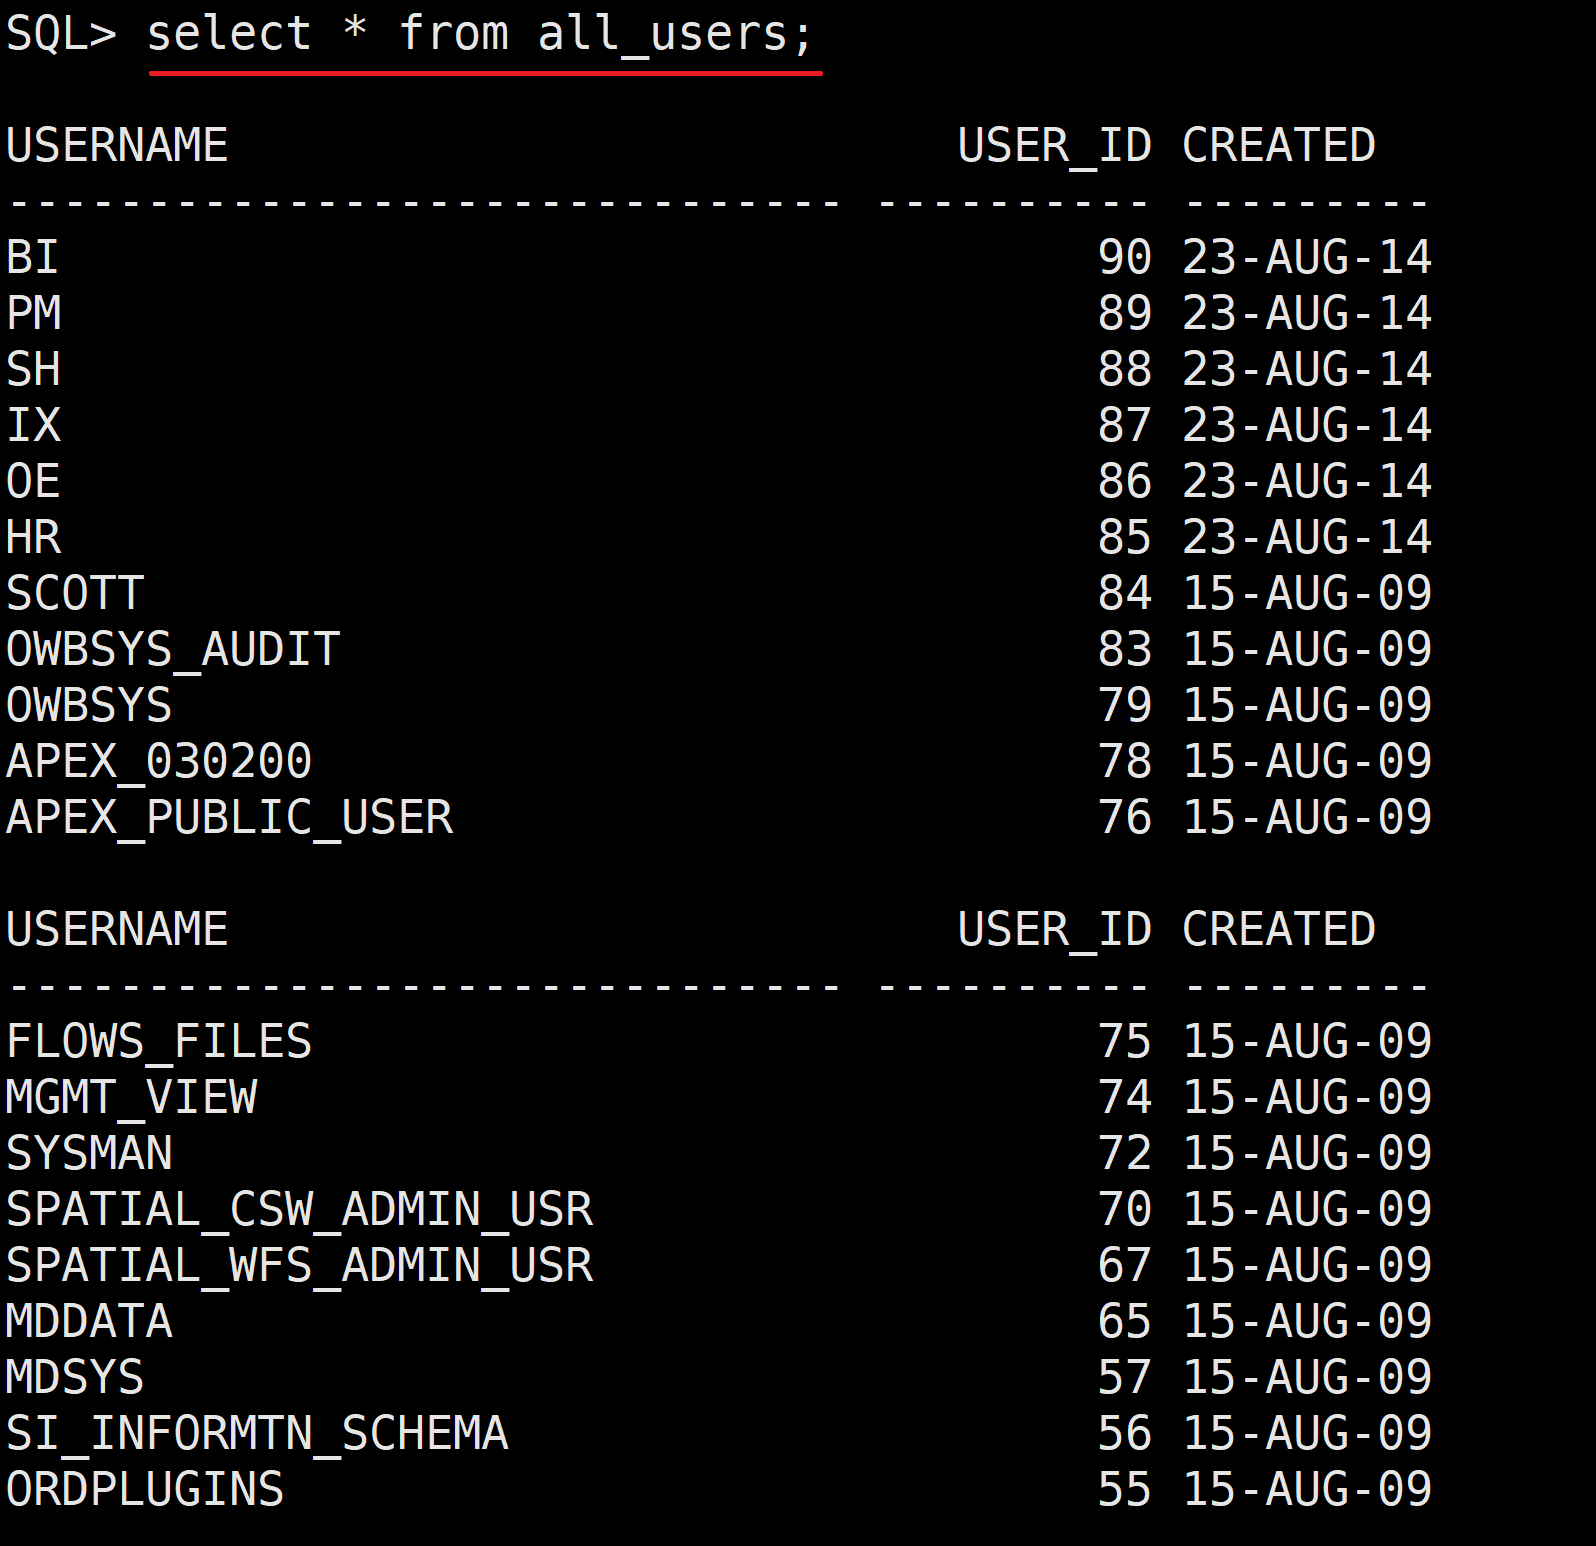The height and width of the screenshot is (1546, 1596).
Task: Click the created date for MDSYS
Action: (1306, 1378)
